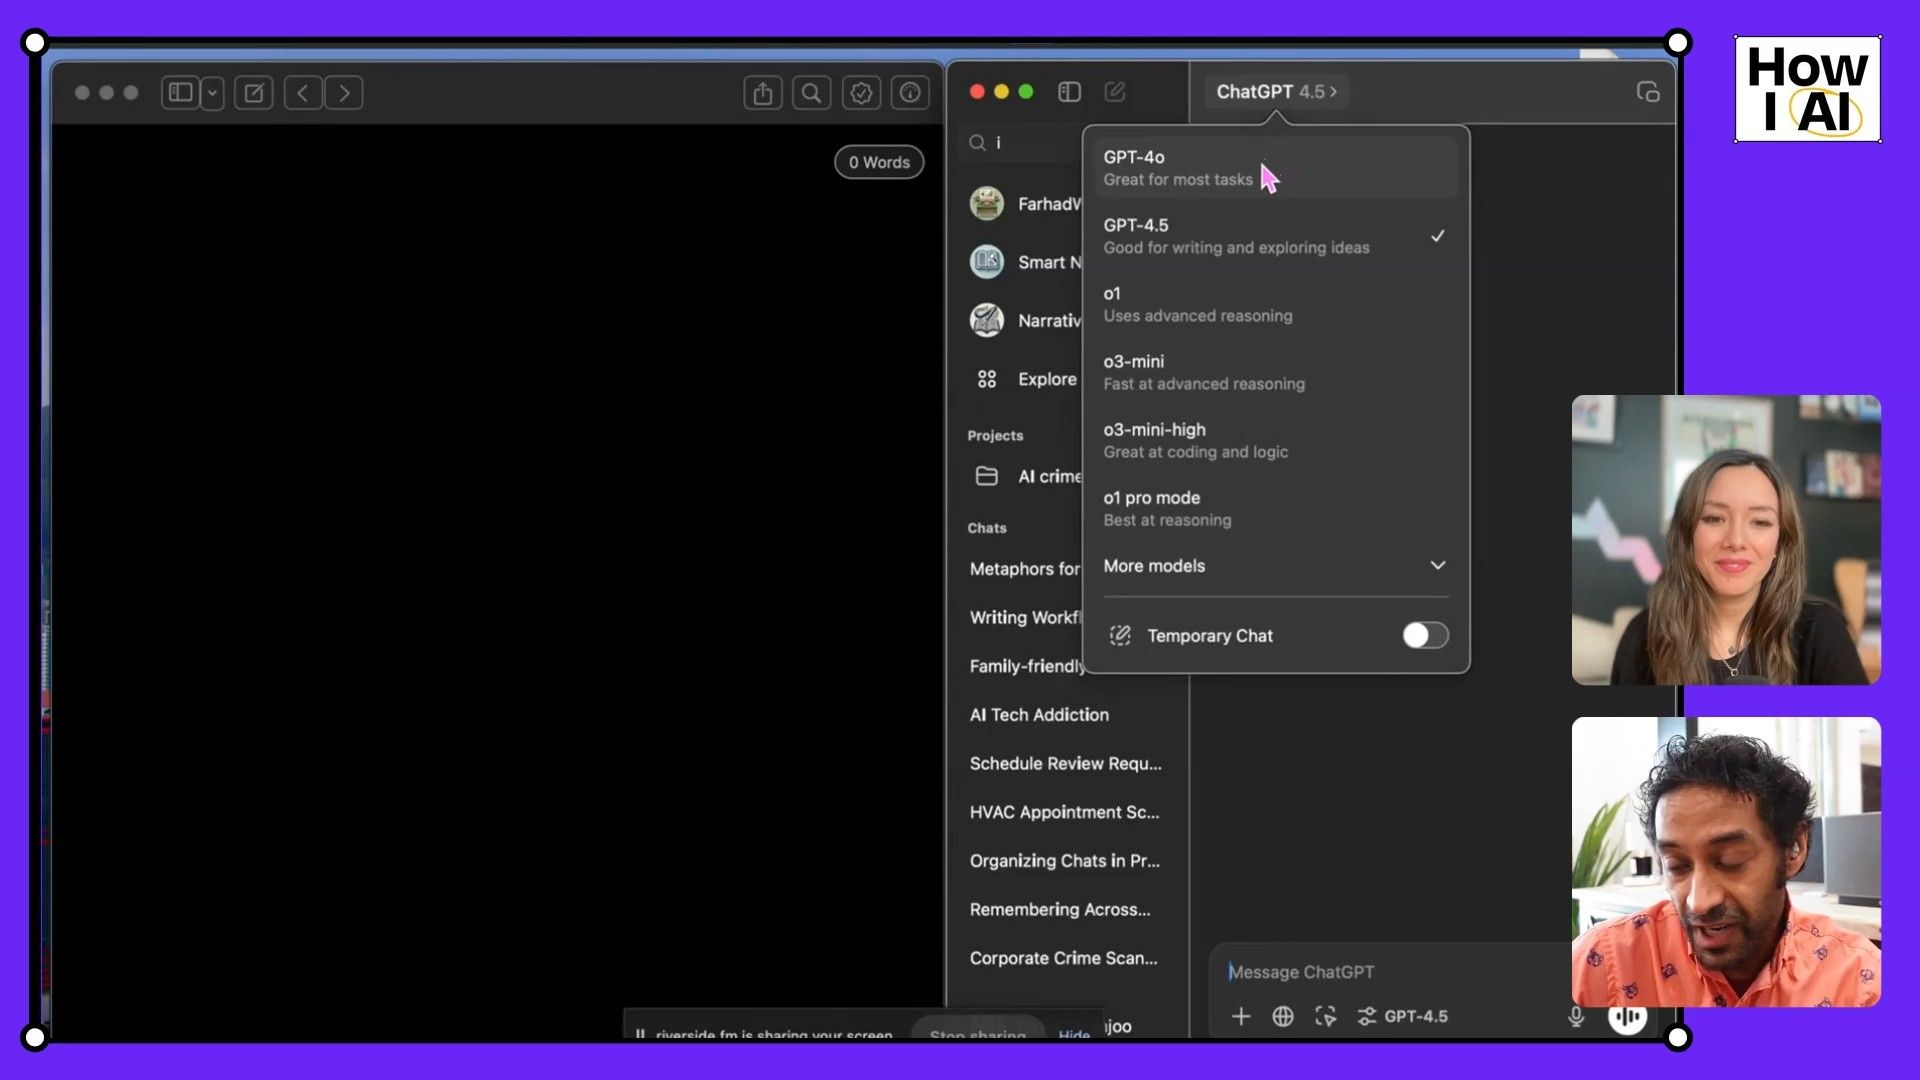The height and width of the screenshot is (1080, 1920).
Task: Open the HVAC Appointment Sc... chat
Action: [1066, 812]
